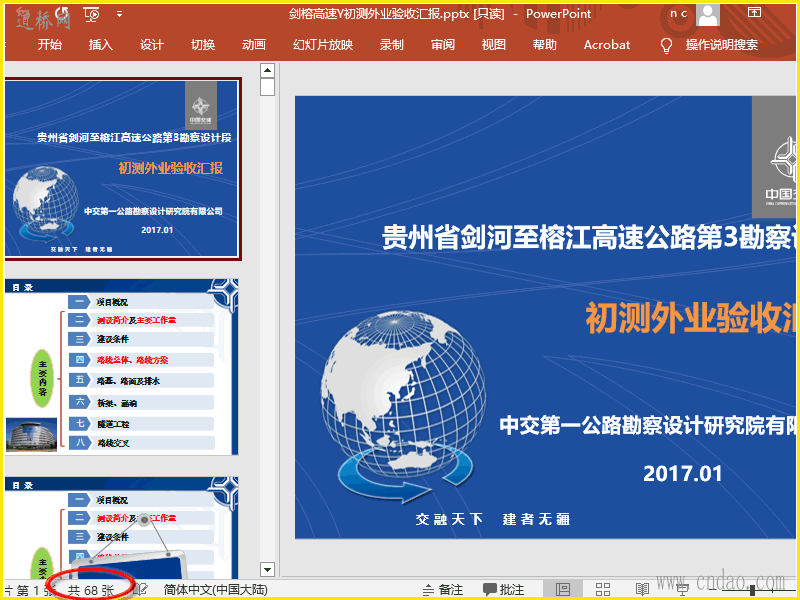Switch to Slide Sorter view icon
Viewport: 800px width, 600px height.
[x=603, y=590]
